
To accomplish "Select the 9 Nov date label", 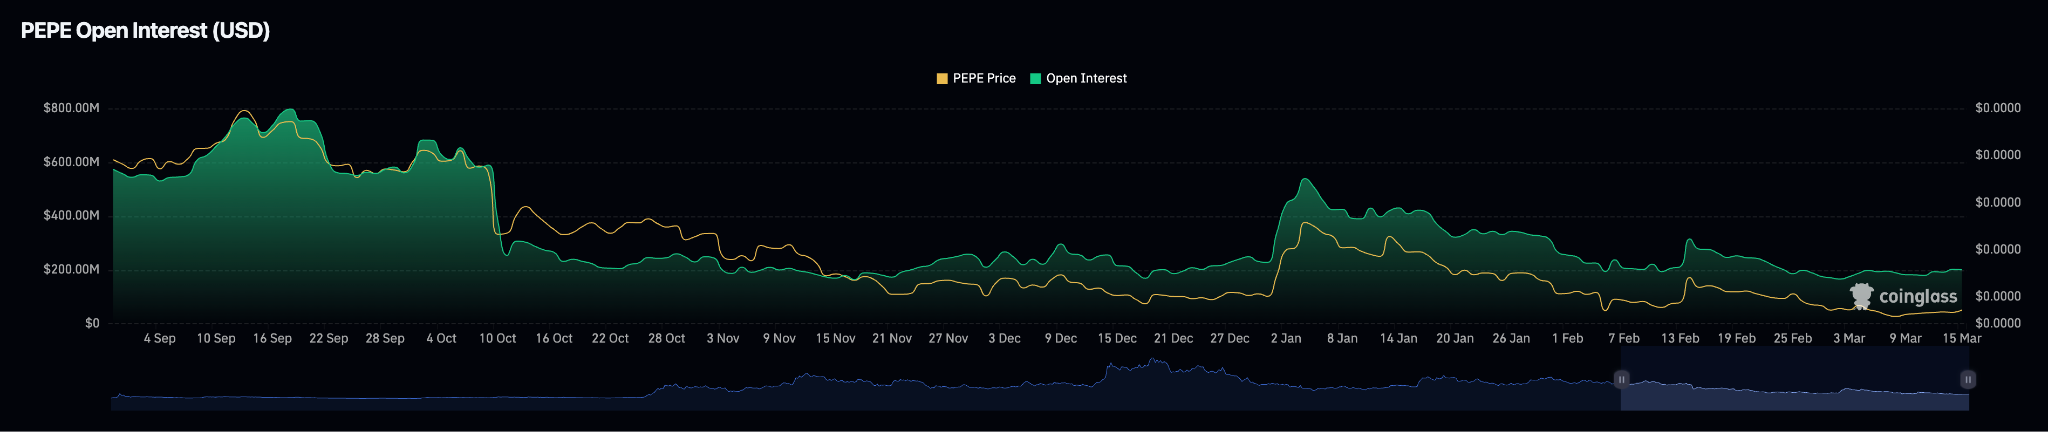I will point(779,338).
